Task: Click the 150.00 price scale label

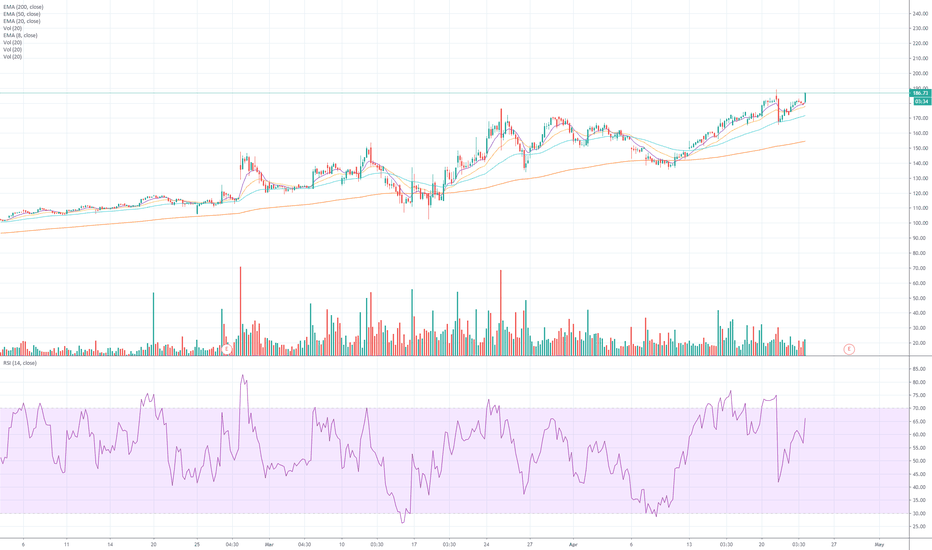Action: coord(921,148)
